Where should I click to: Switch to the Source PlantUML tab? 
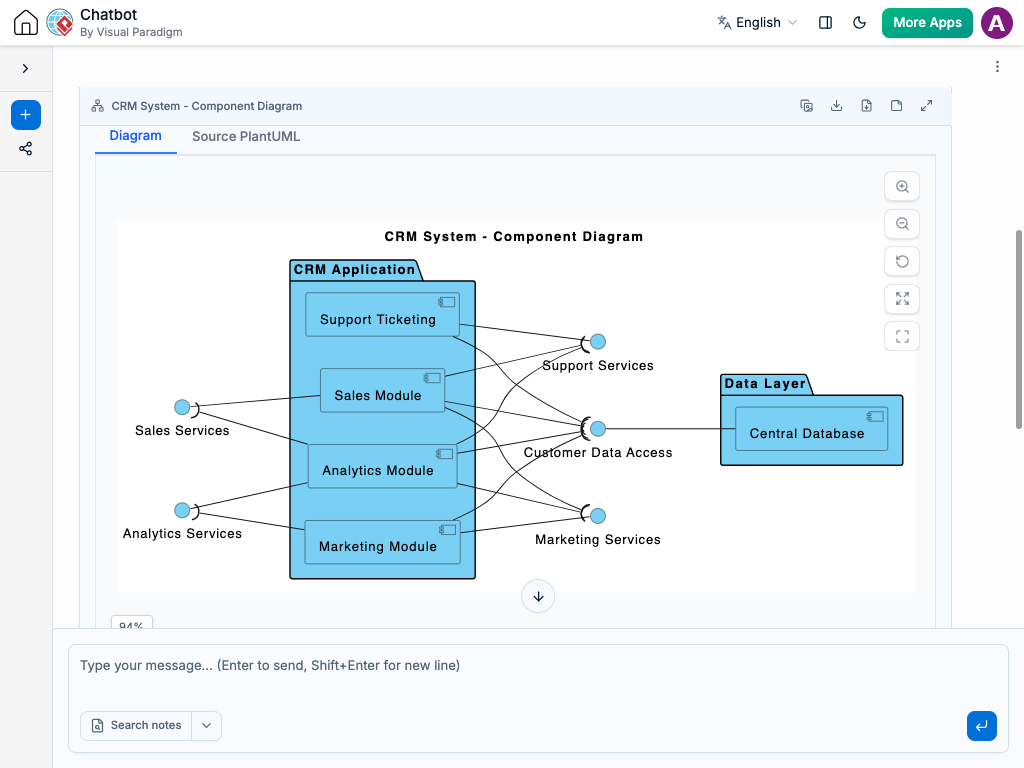(246, 136)
